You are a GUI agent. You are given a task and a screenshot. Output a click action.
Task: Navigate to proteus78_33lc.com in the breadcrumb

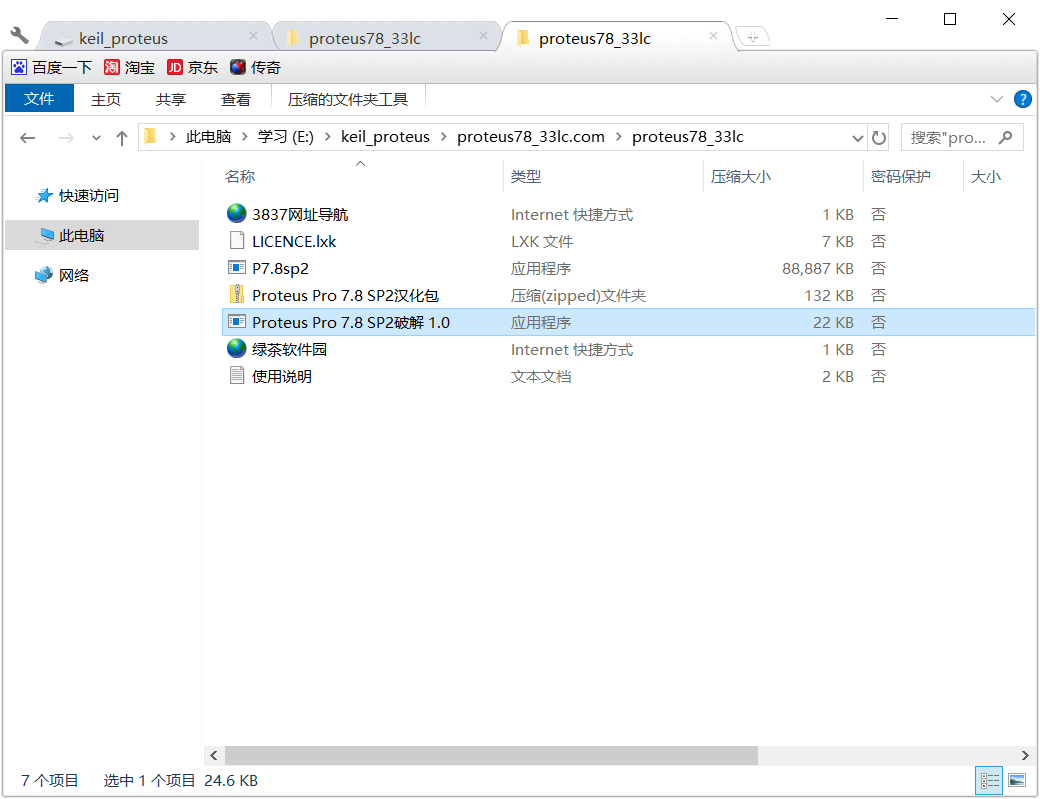[x=531, y=137]
